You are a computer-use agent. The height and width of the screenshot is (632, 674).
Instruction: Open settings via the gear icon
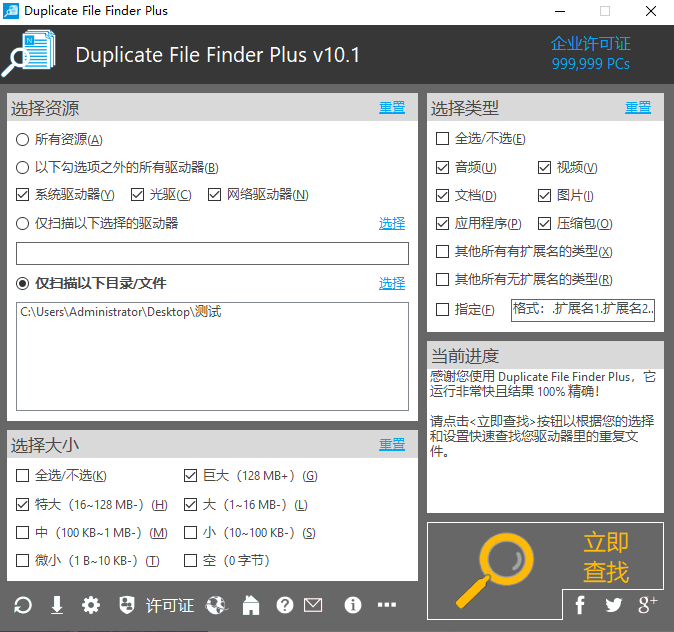(91, 605)
